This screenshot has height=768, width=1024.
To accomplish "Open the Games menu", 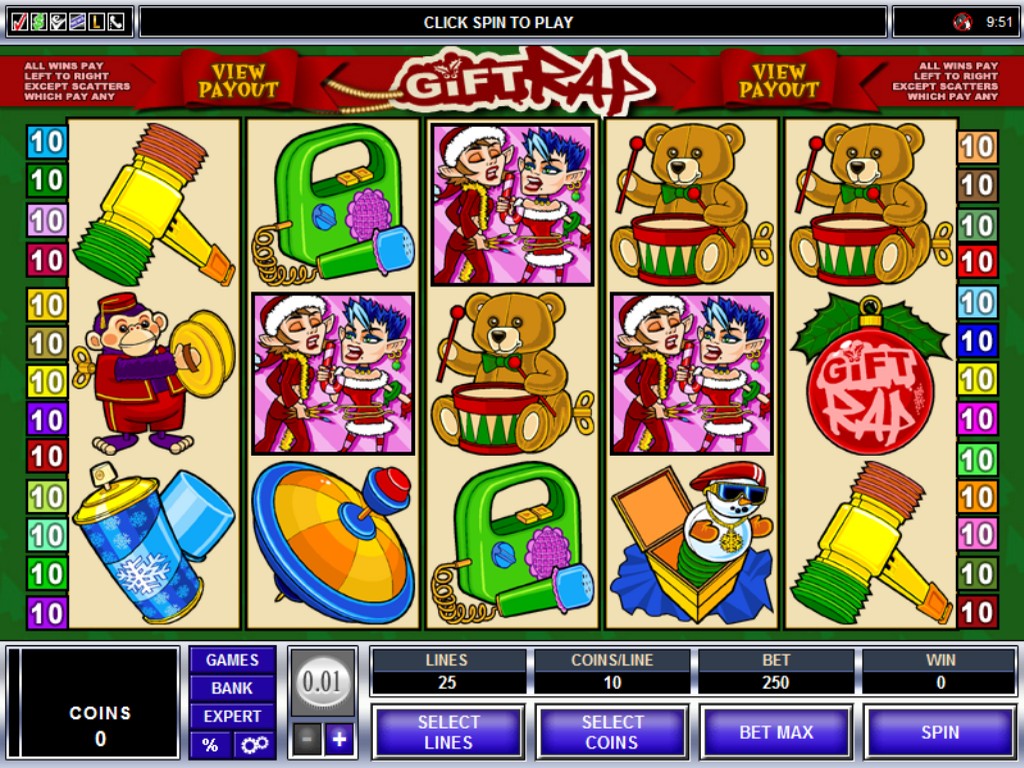I will click(x=232, y=660).
